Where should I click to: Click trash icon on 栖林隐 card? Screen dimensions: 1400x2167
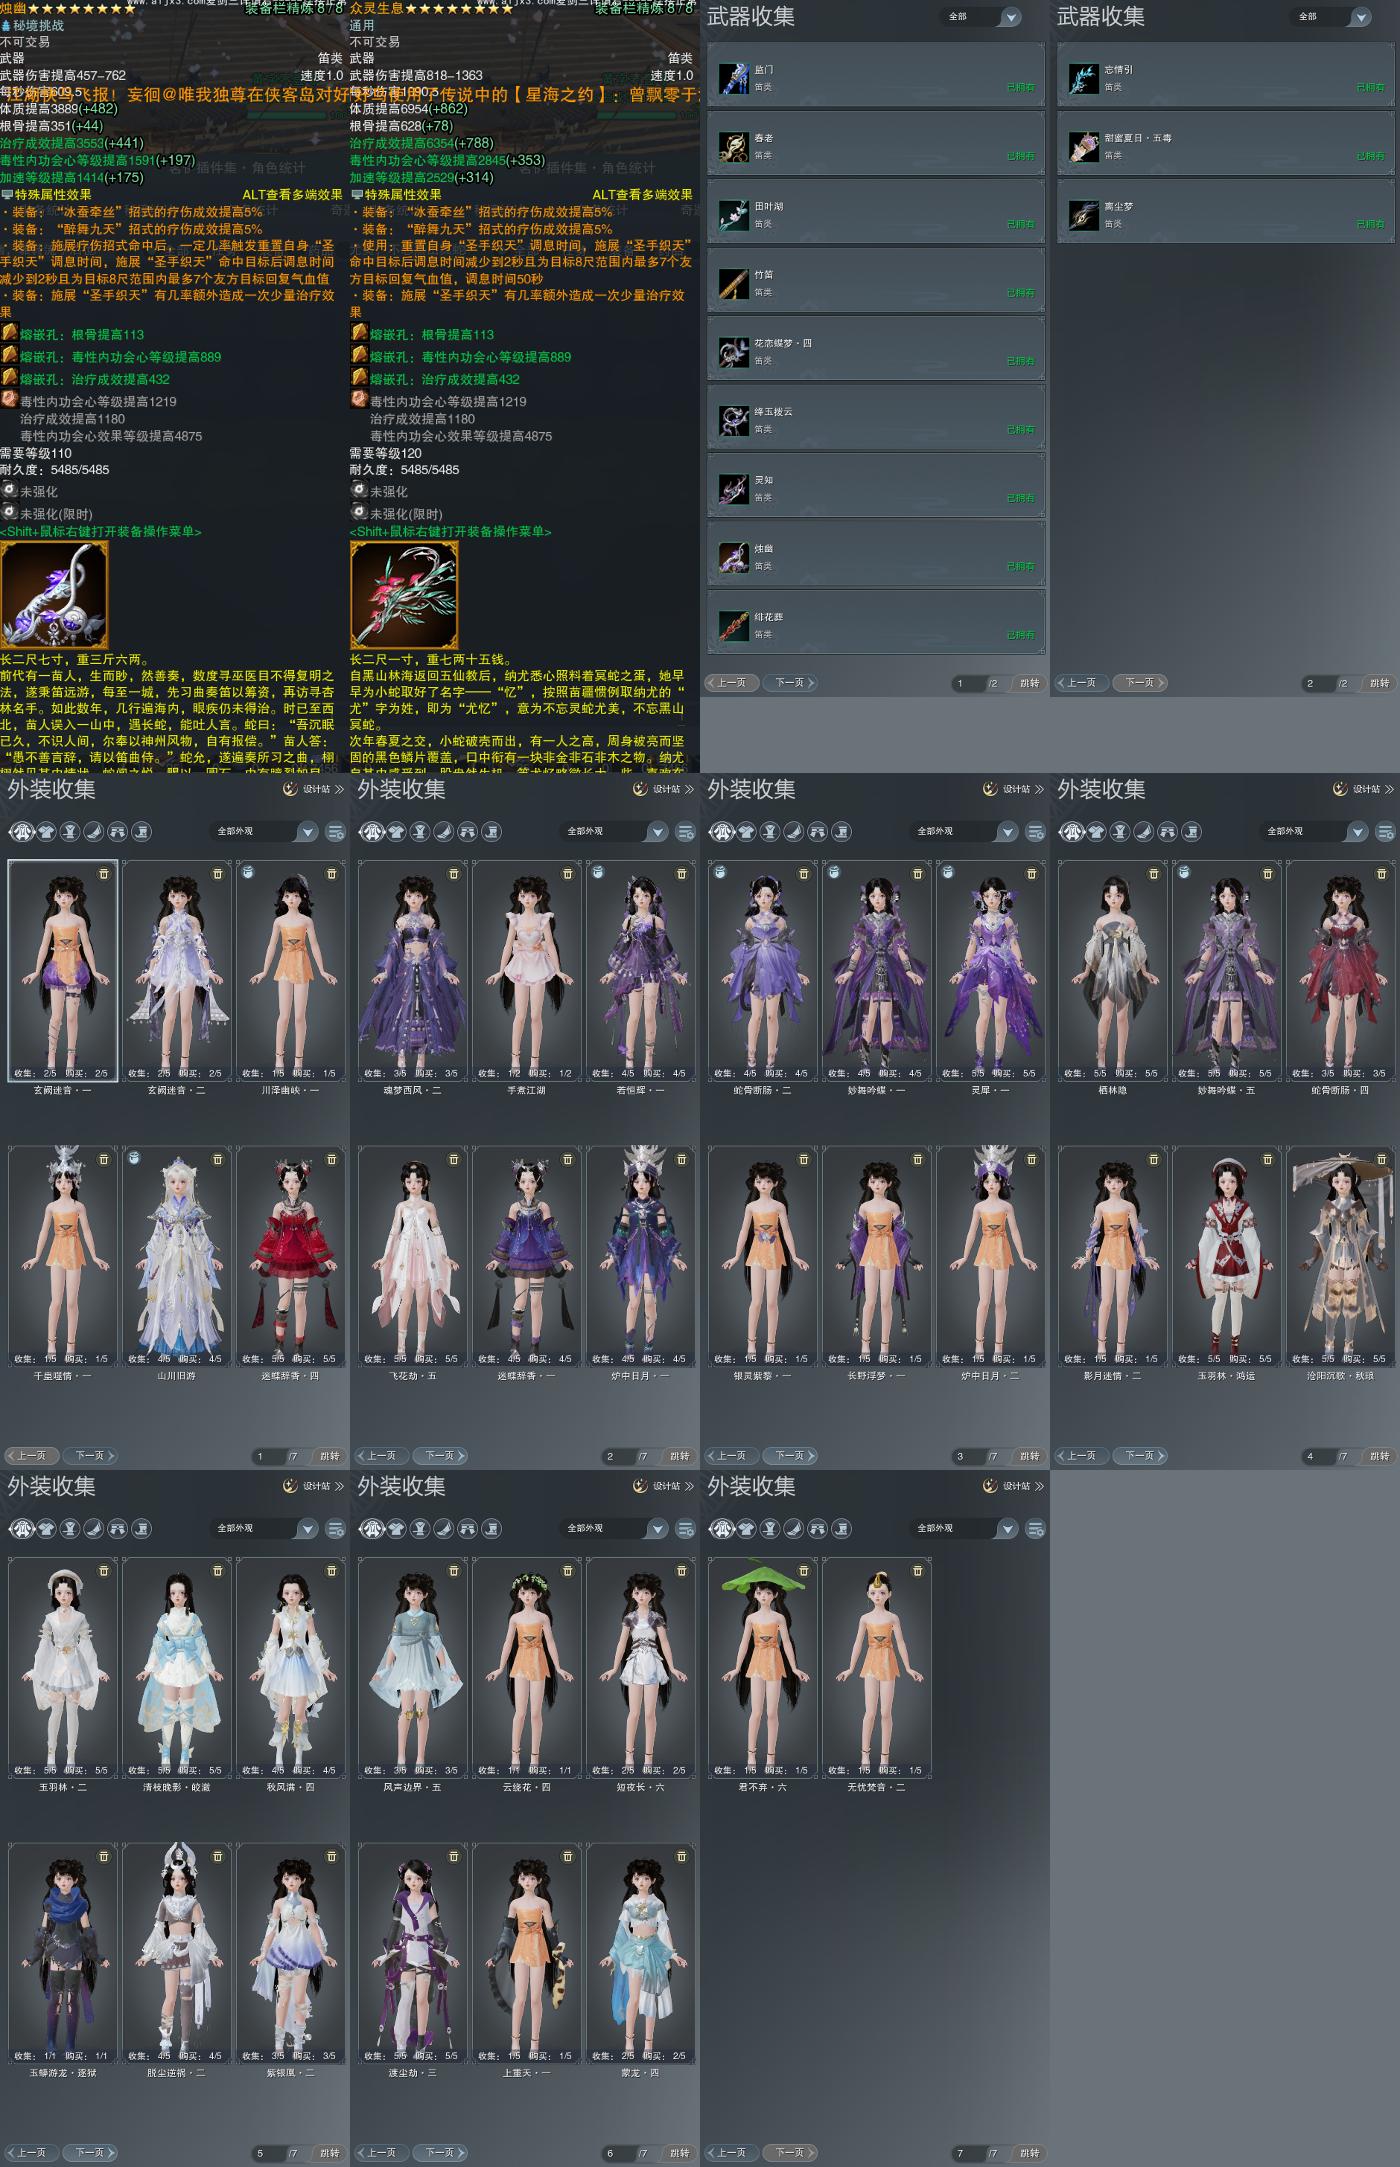[x=1154, y=874]
